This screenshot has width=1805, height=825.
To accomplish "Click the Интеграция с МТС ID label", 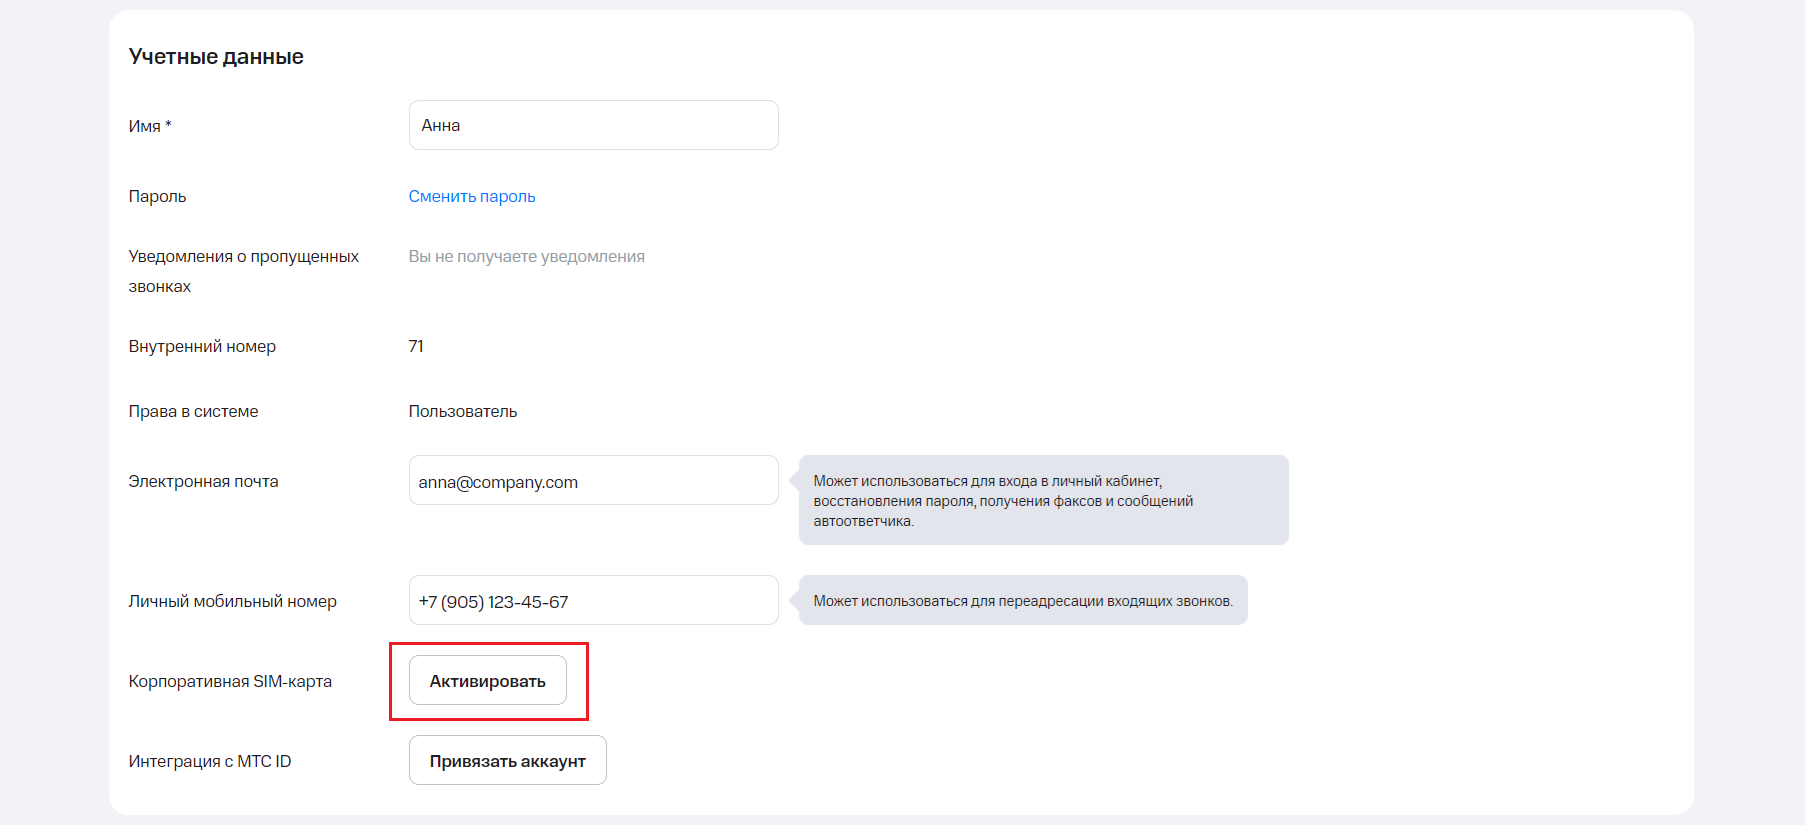I will [210, 761].
